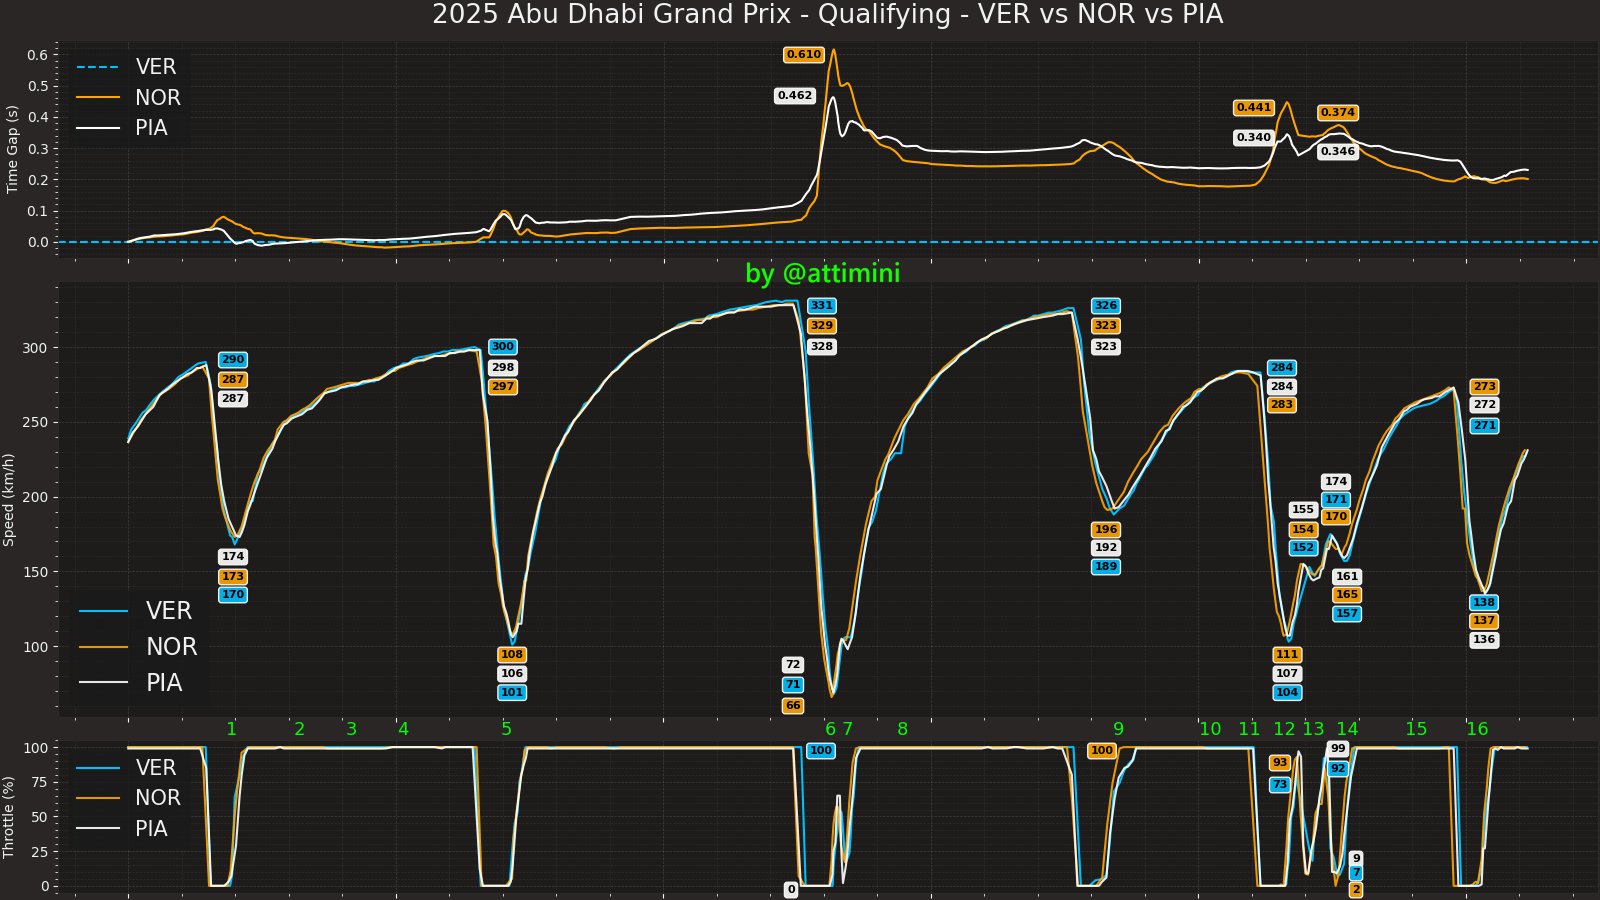Screen dimensions: 1600x900
Task: Click the 189 speed label
Action: point(1106,567)
